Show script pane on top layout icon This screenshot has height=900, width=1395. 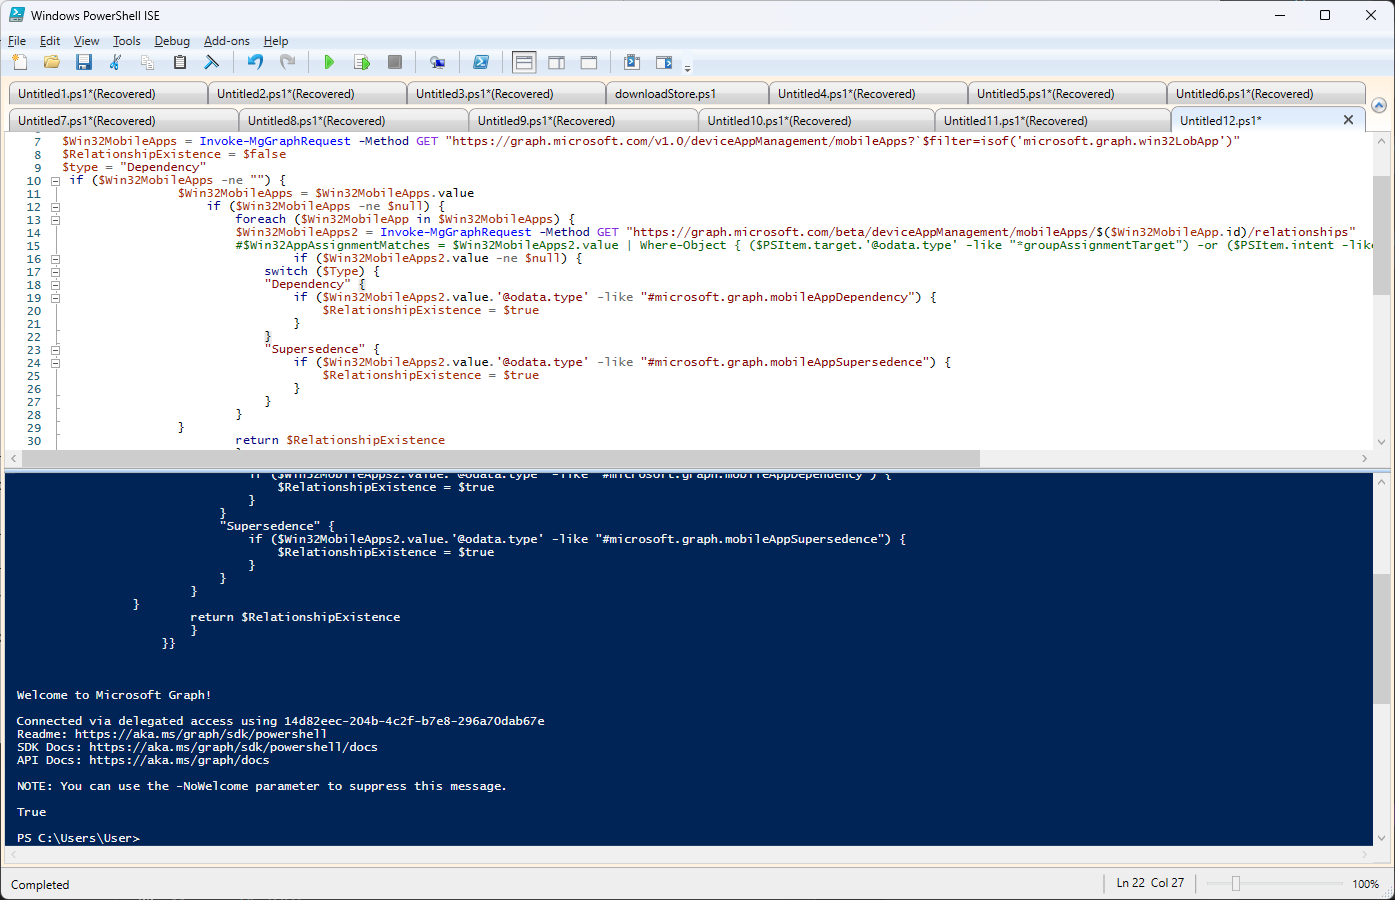coord(524,62)
